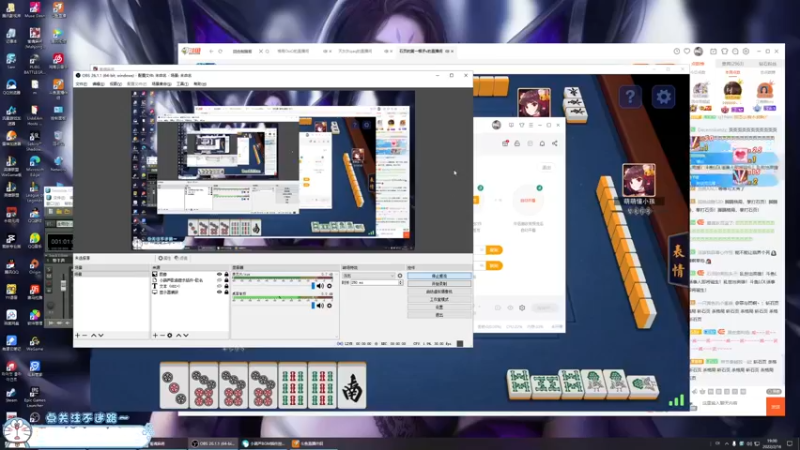Open second audio track settings gear in mixer
Screen dimensions: 800x450
[x=330, y=306]
